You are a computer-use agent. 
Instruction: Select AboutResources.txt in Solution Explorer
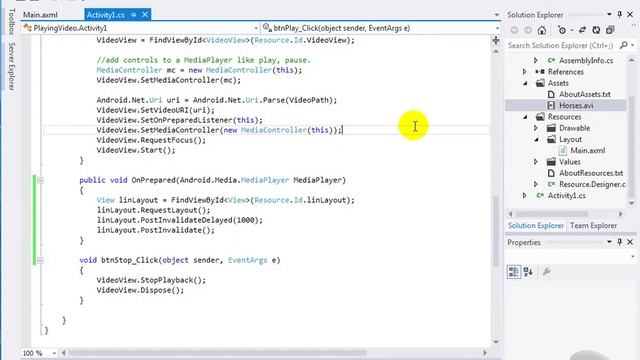tap(591, 173)
